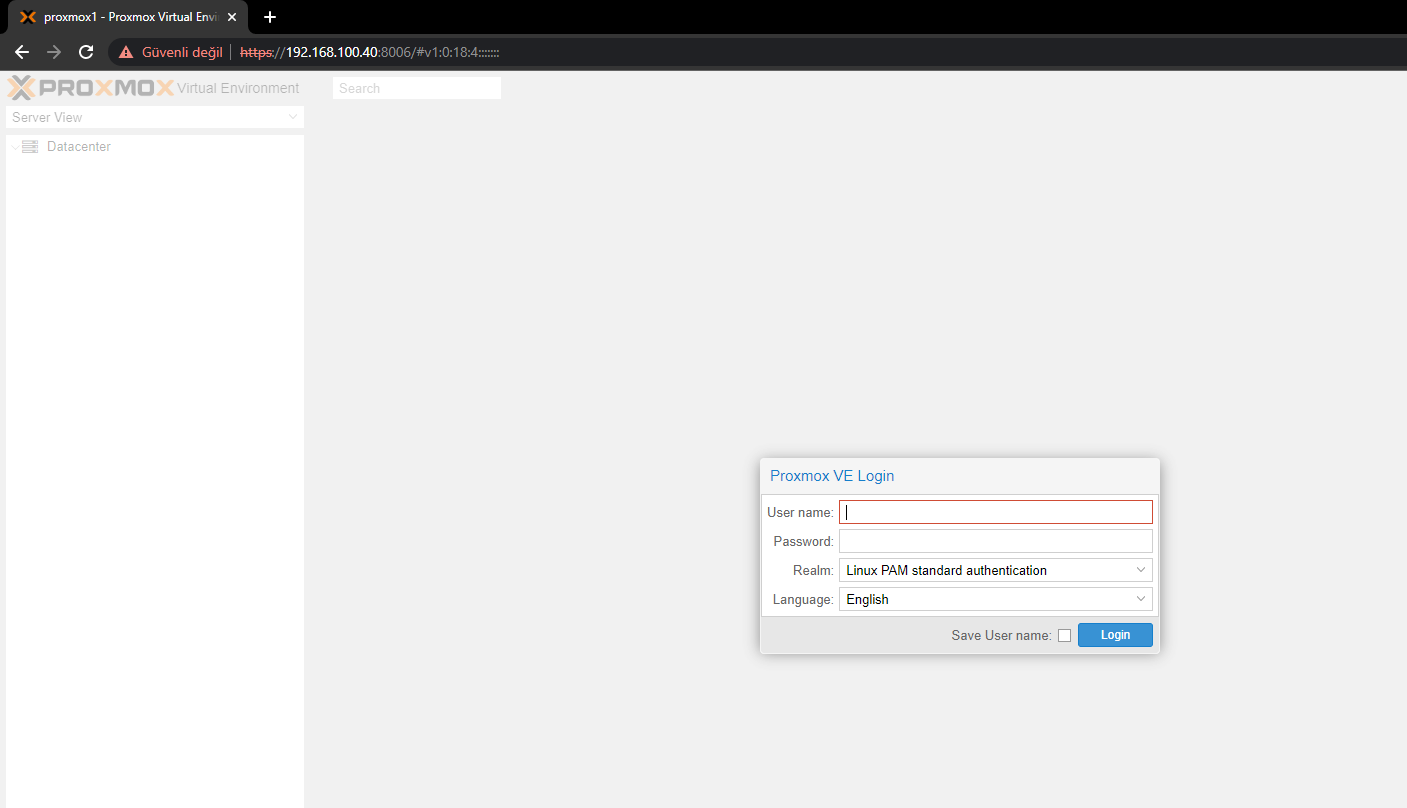Collapse the Datacenter tree node arrow

pyautogui.click(x=14, y=147)
